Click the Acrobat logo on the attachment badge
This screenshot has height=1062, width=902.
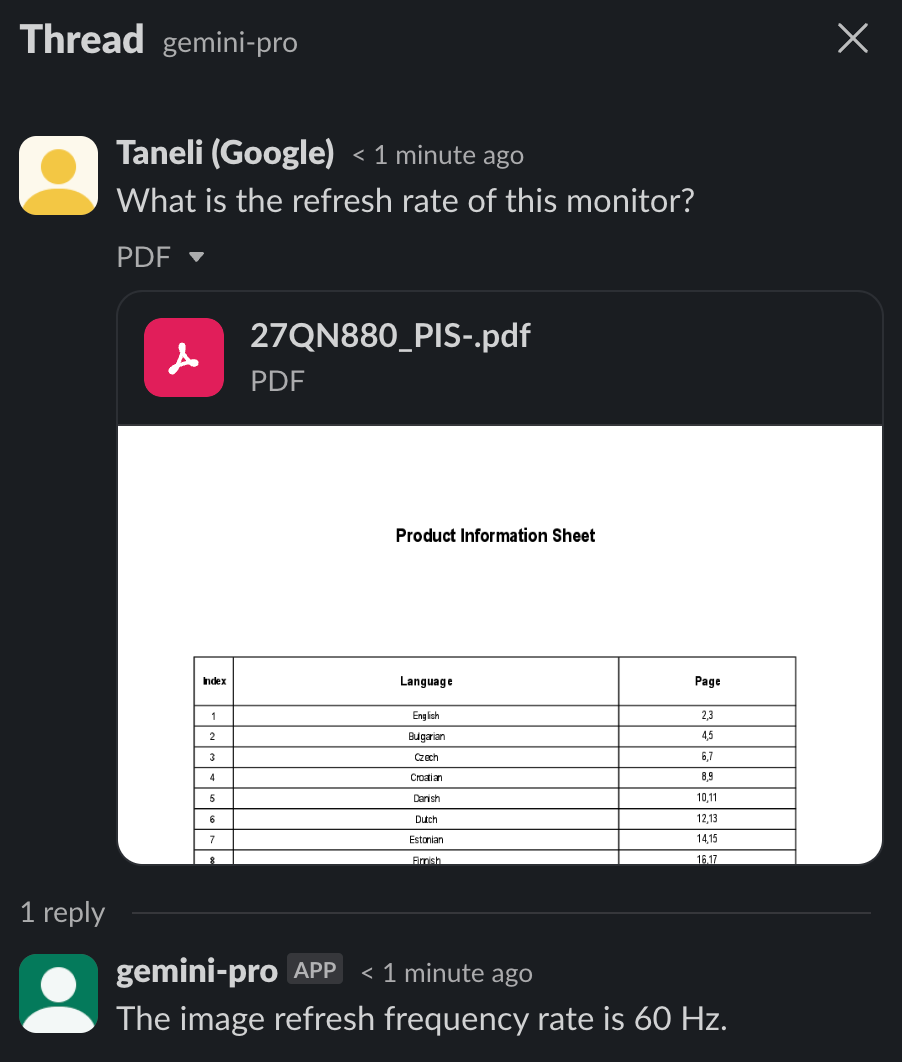[x=184, y=357]
